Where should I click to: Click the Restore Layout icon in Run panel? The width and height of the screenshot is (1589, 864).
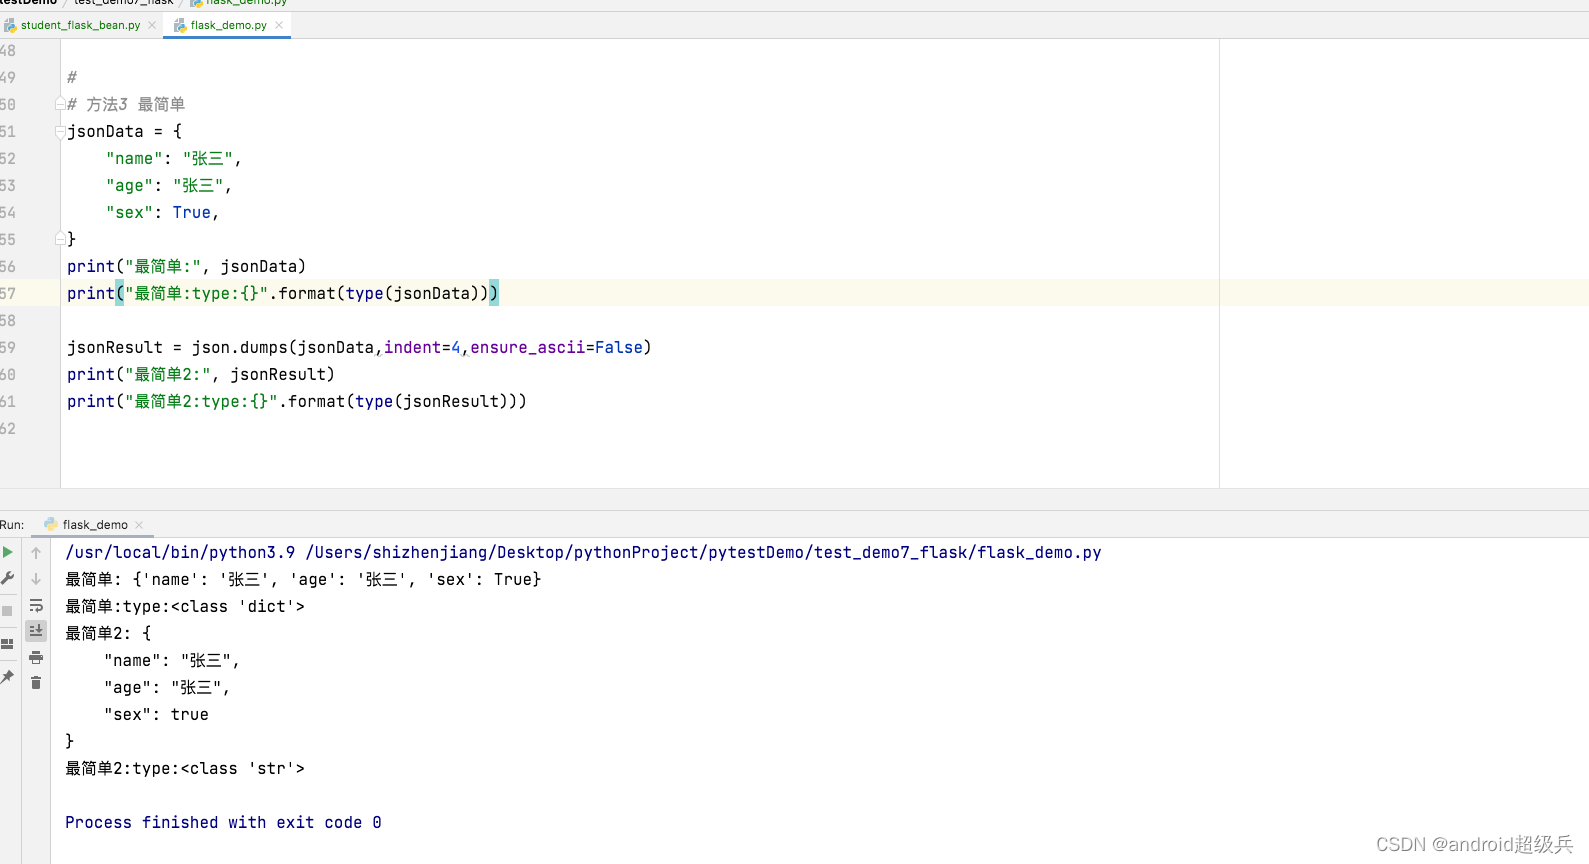point(8,644)
